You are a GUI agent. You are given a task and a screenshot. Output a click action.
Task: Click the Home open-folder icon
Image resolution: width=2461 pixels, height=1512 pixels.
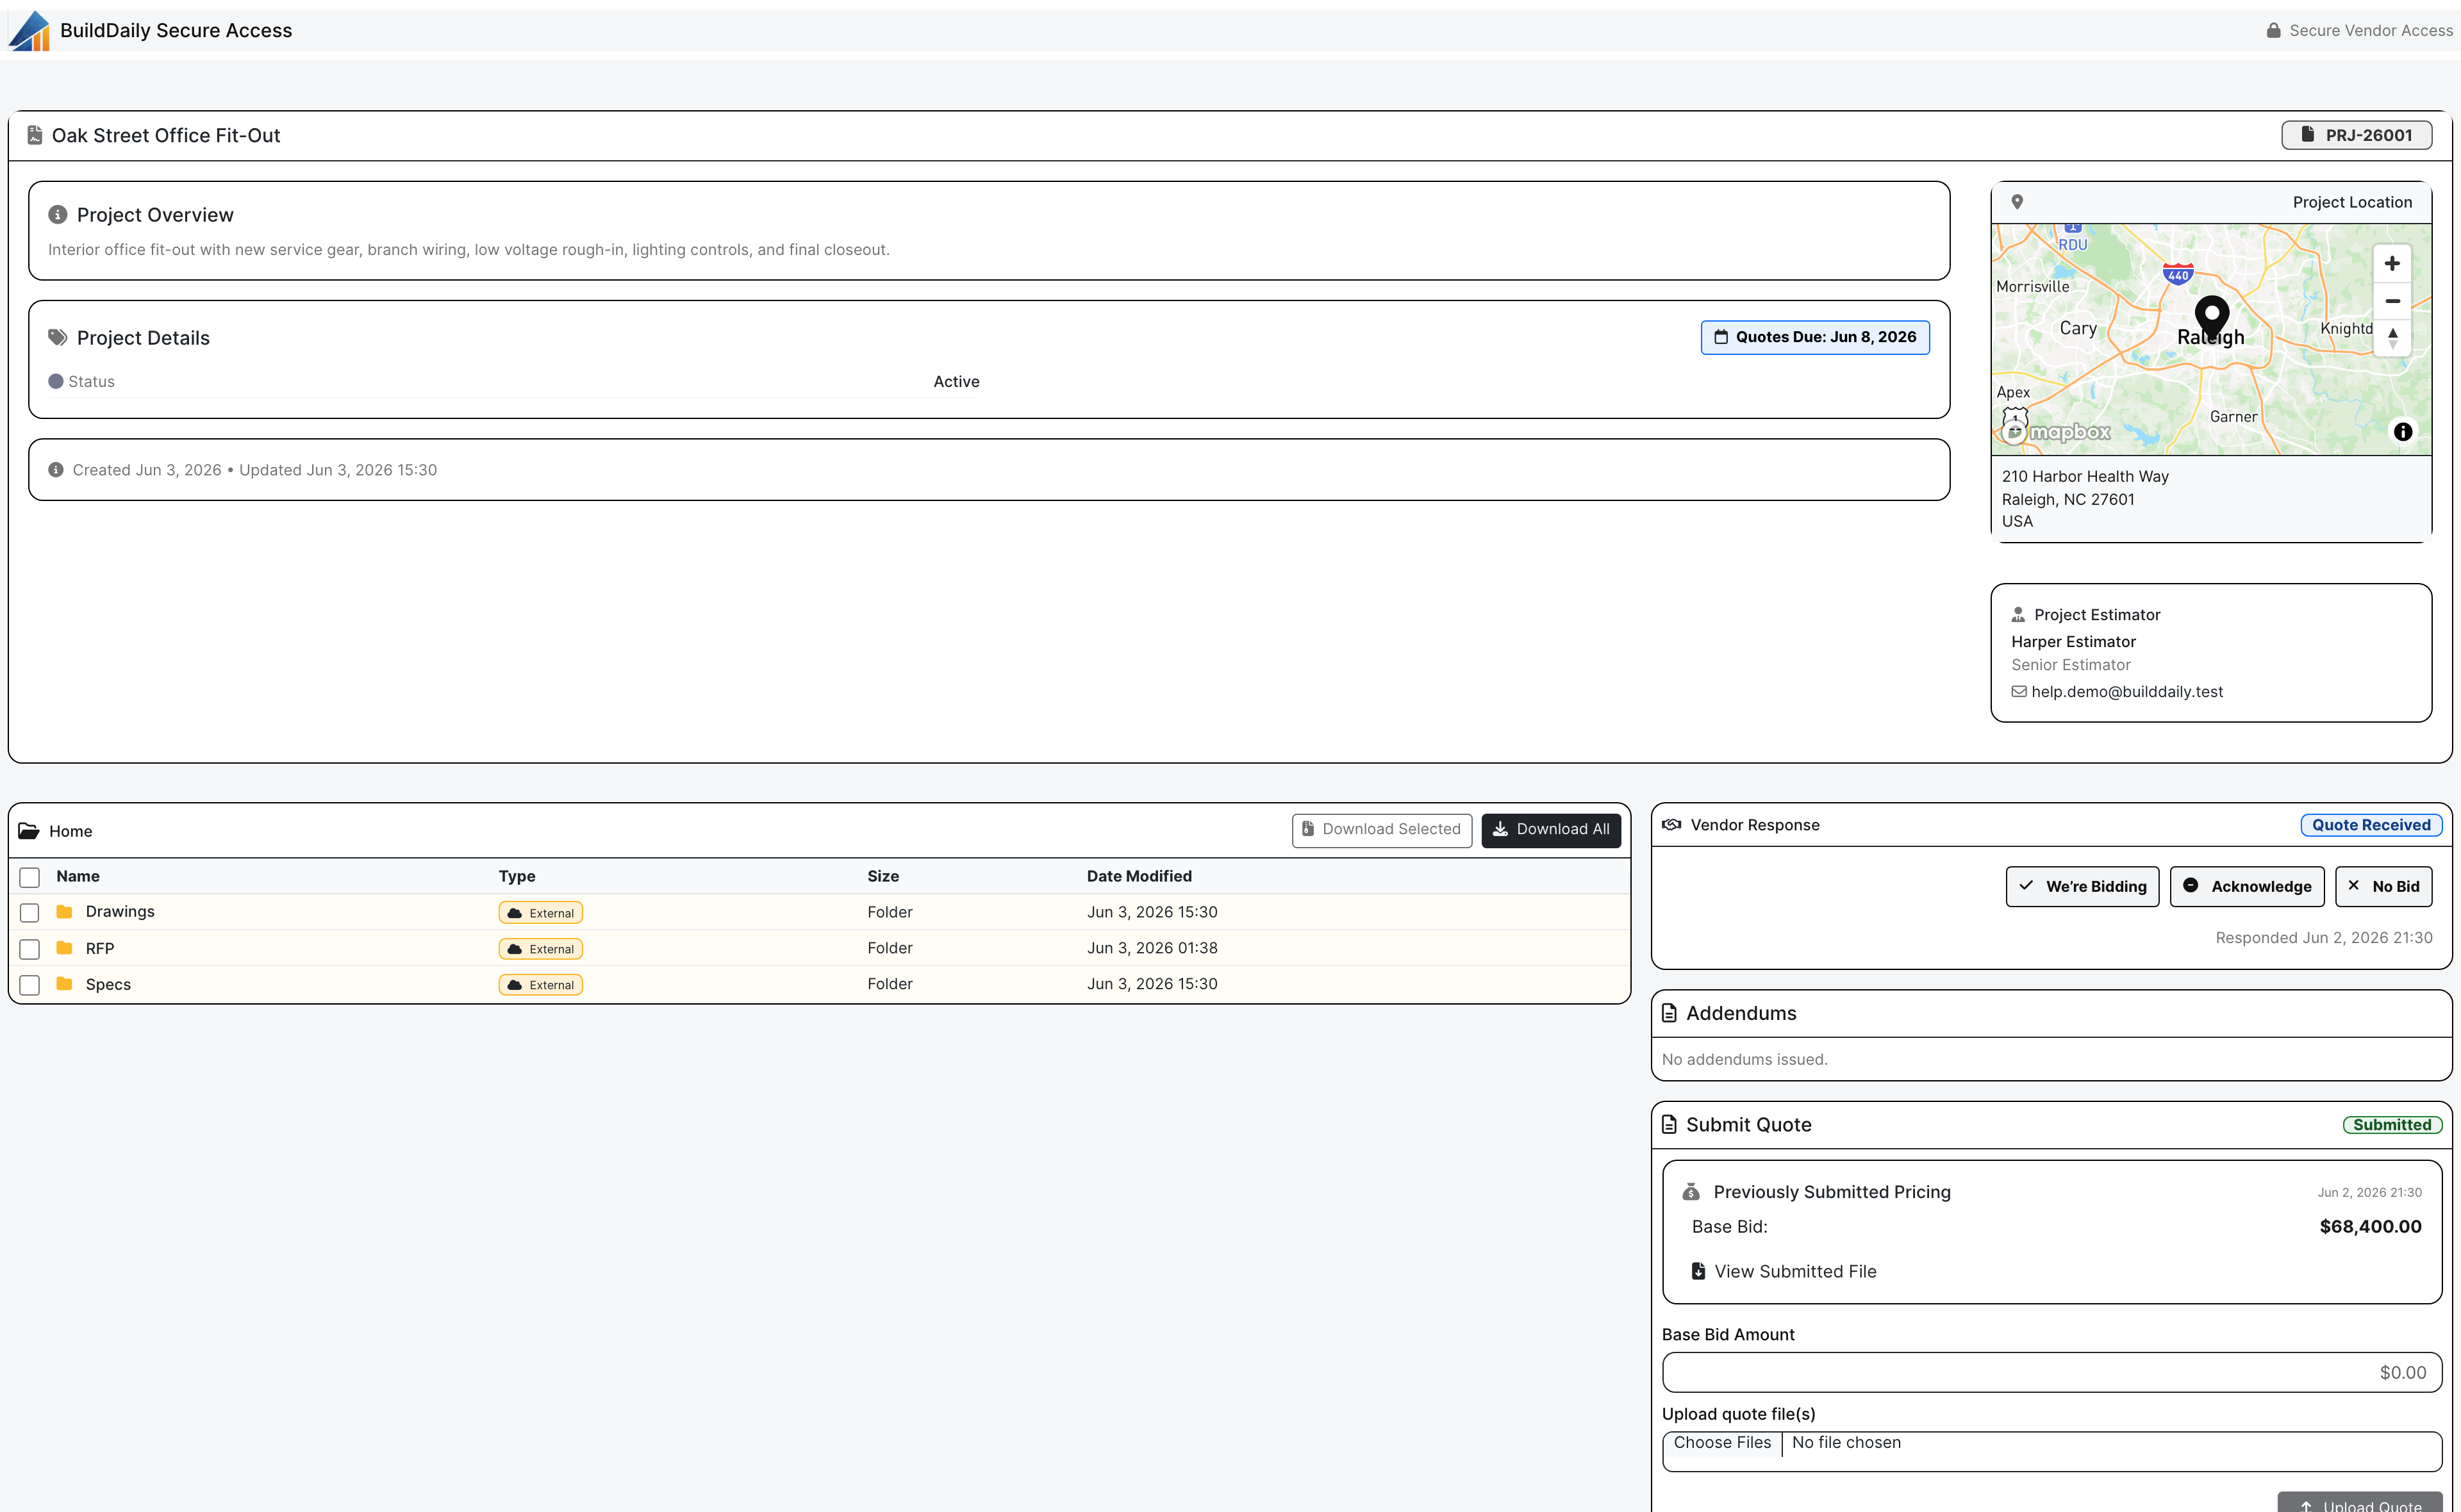click(x=29, y=831)
